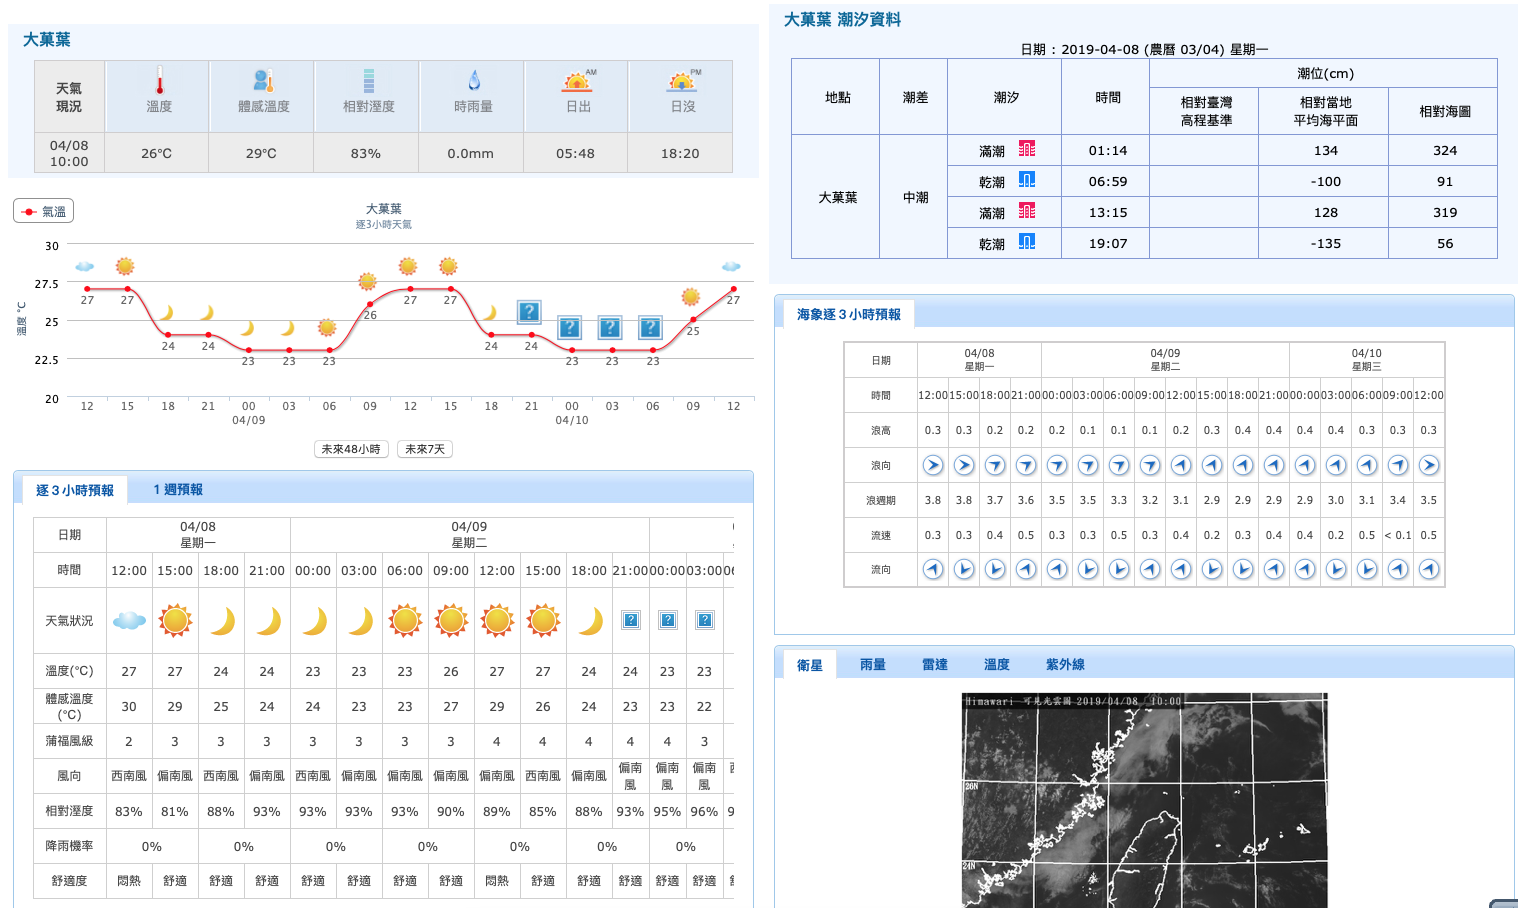Click the 中潮 tidal range cell
Viewport: 1518px width, 908px height.
point(916,197)
